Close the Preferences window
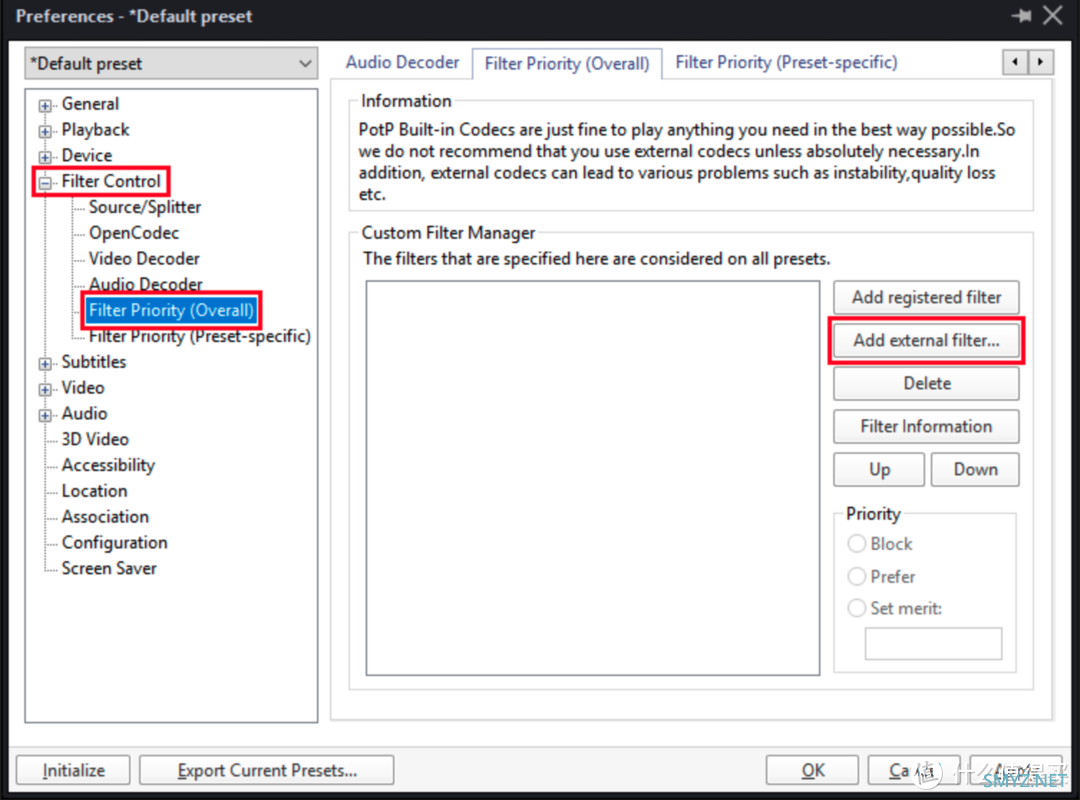 1052,15
